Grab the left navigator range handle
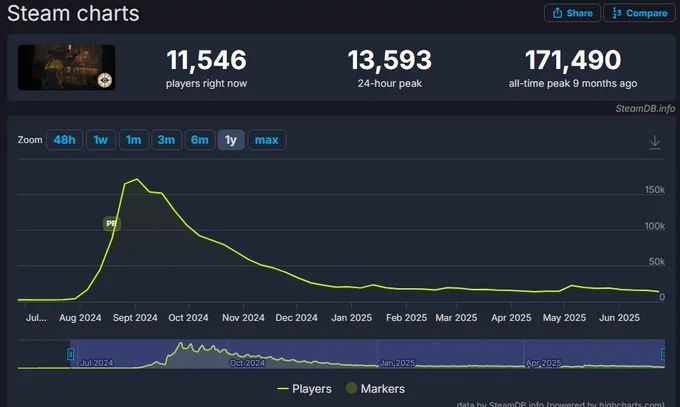 71,354
